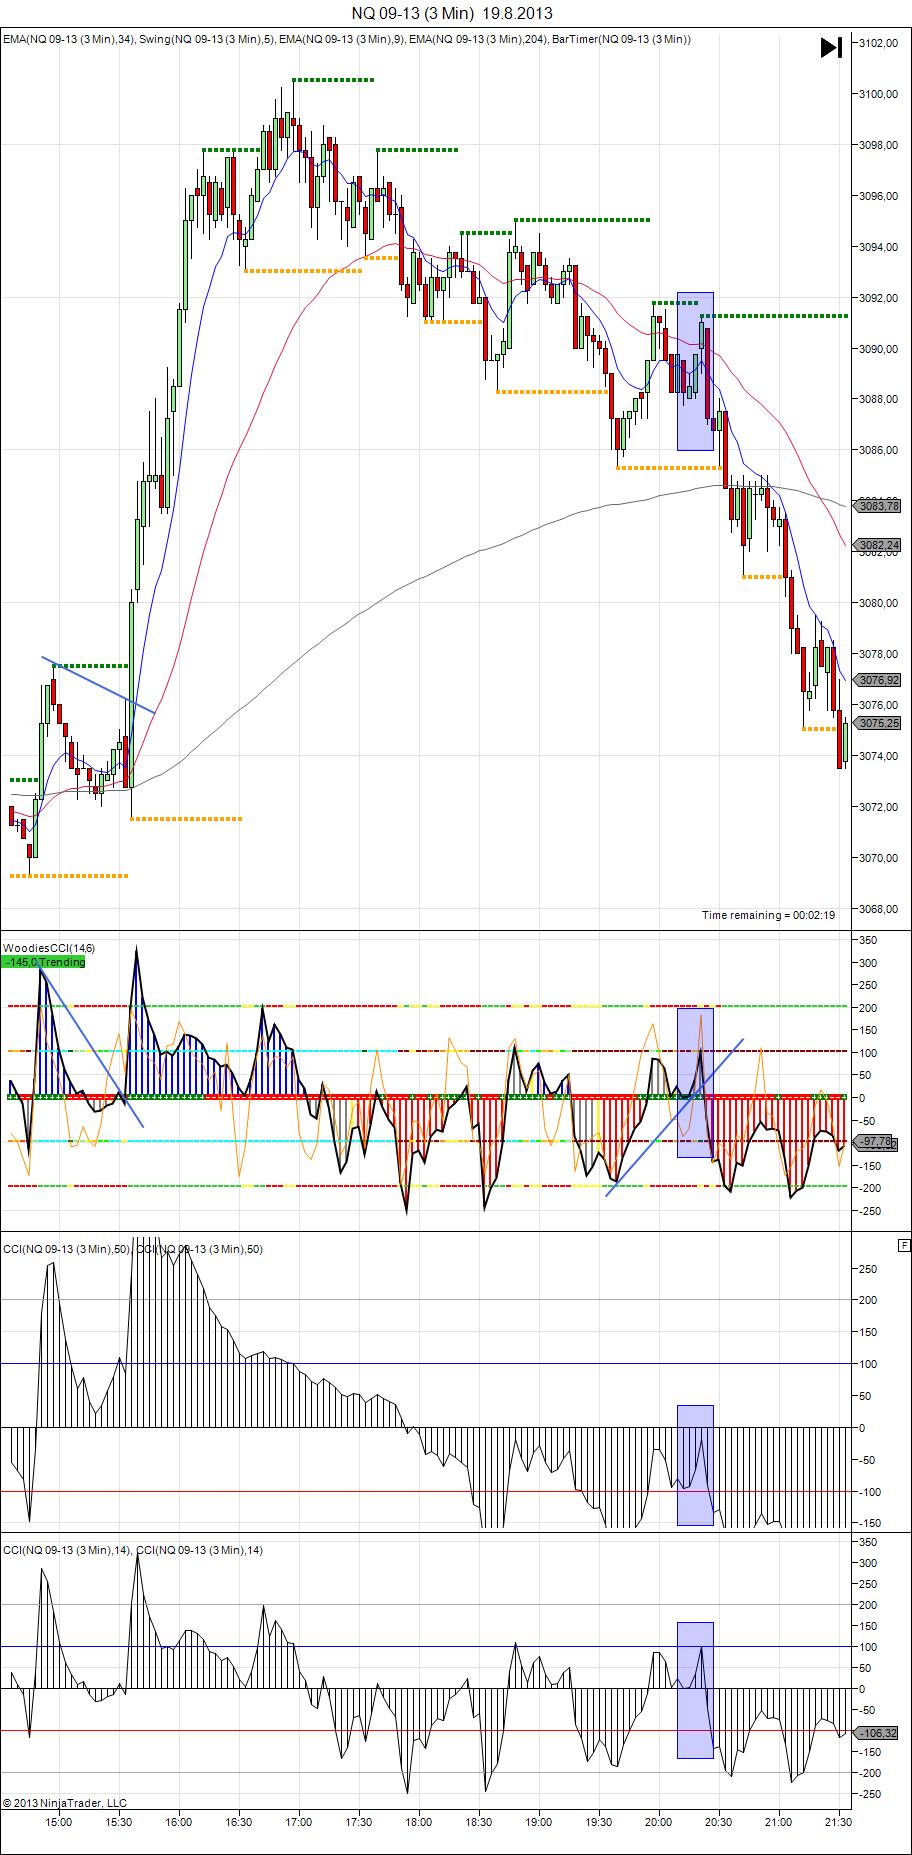Click the 3068,00 price axis label
912x1855 pixels.
[x=879, y=909]
